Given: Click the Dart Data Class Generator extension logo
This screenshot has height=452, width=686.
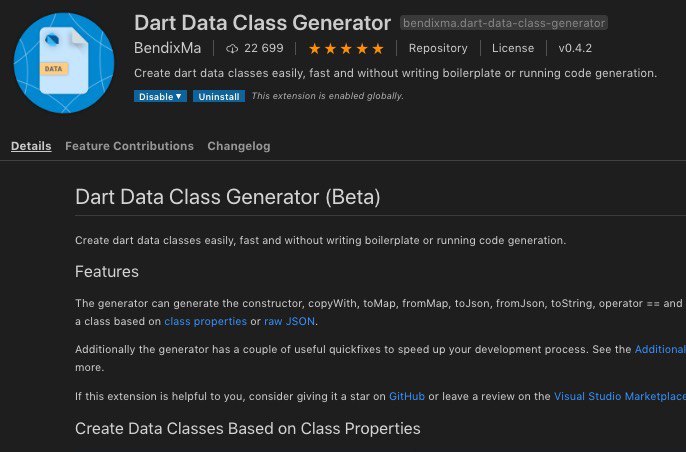Looking at the screenshot, I should pos(64,63).
